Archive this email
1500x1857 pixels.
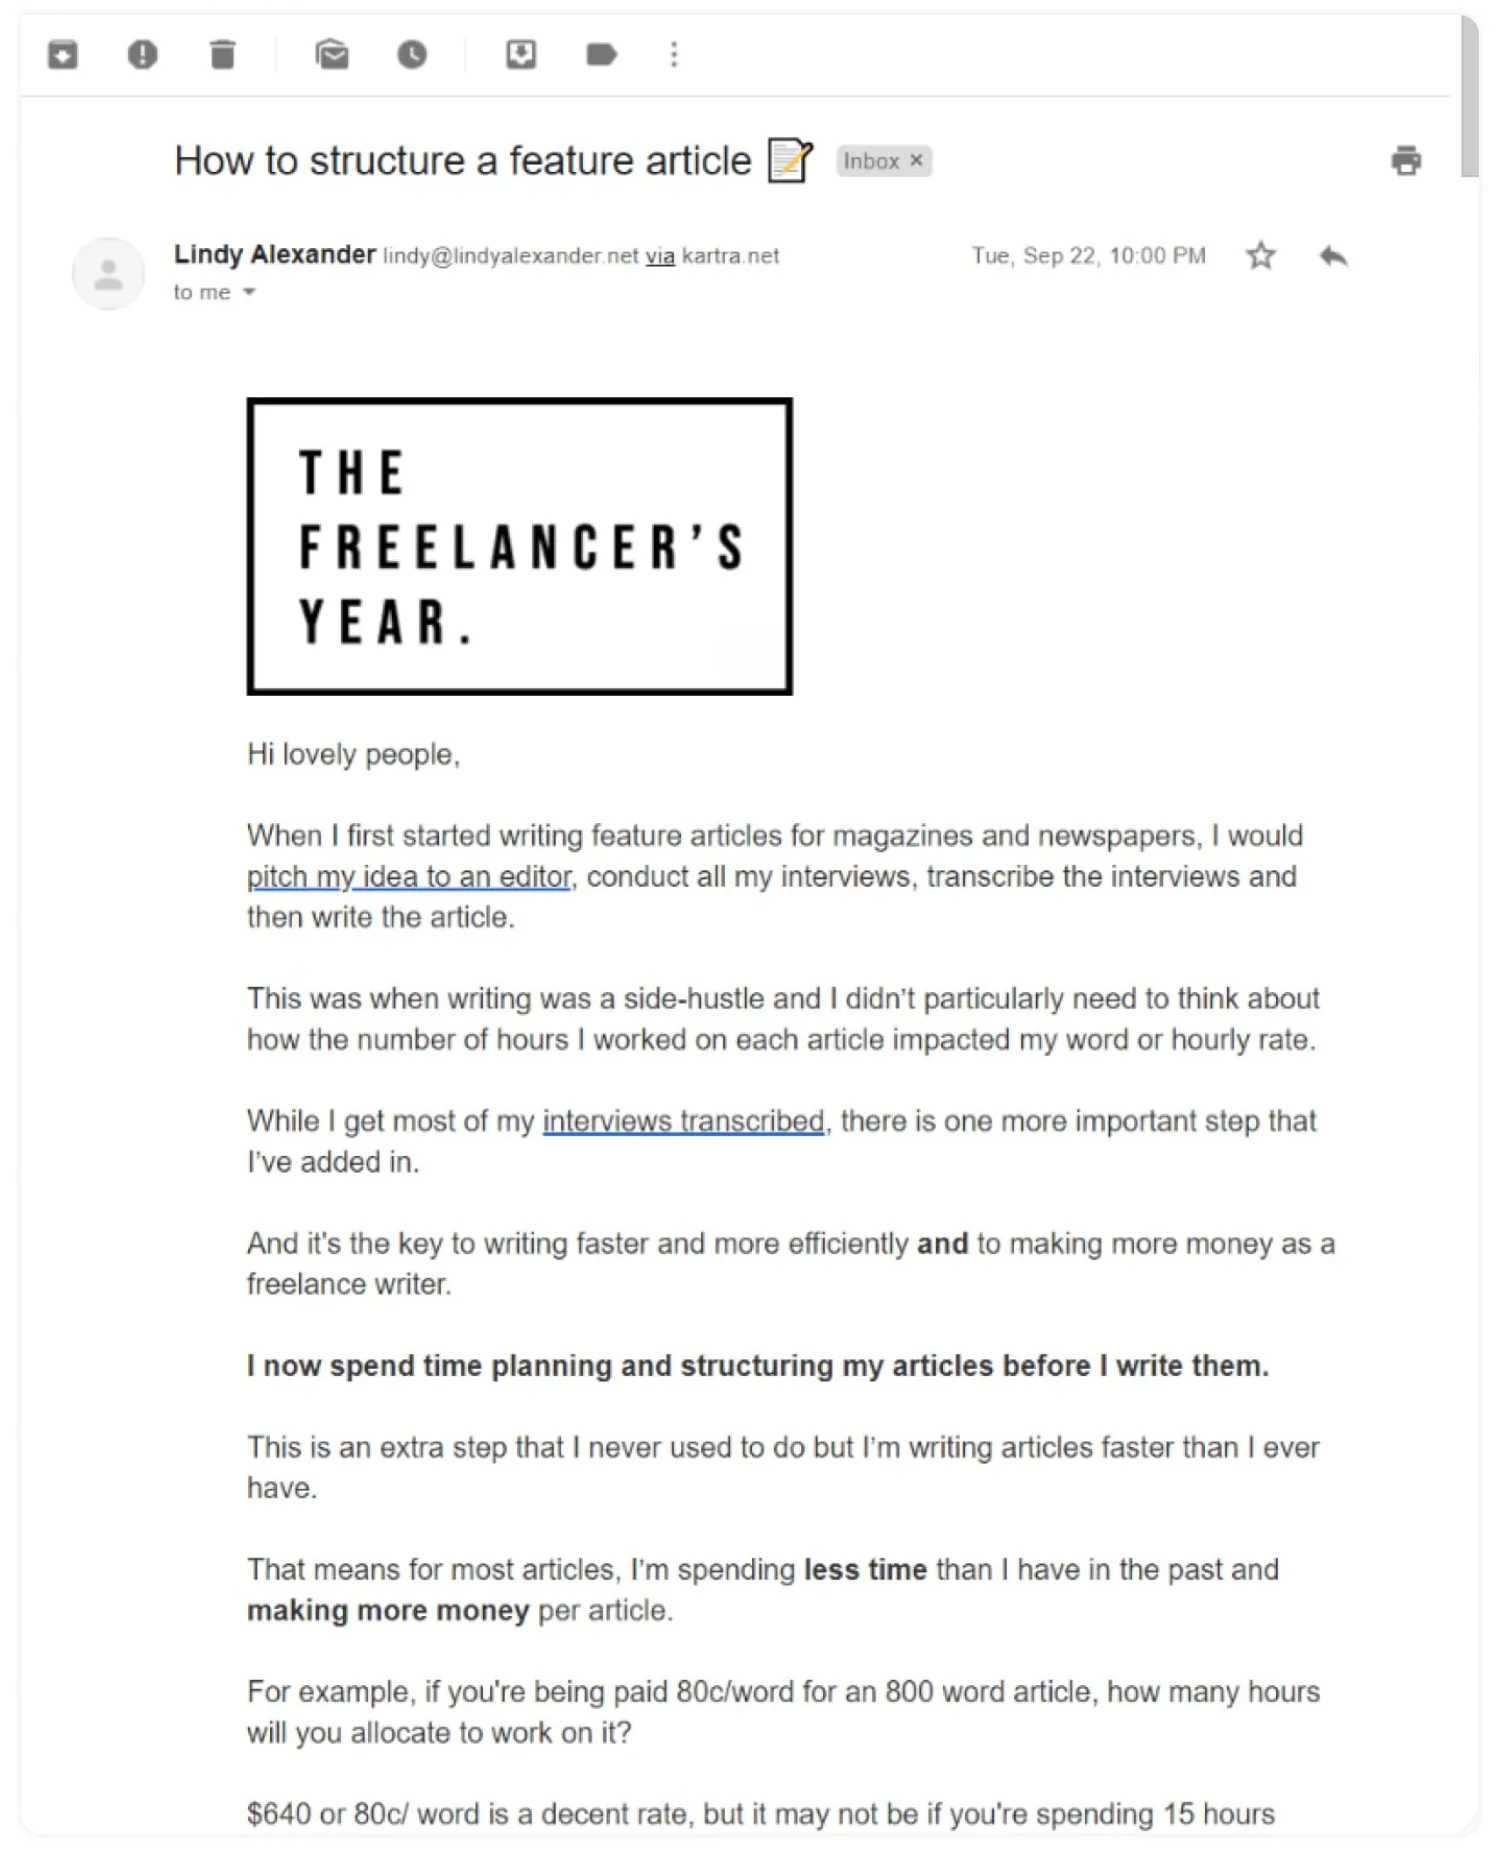[x=63, y=54]
